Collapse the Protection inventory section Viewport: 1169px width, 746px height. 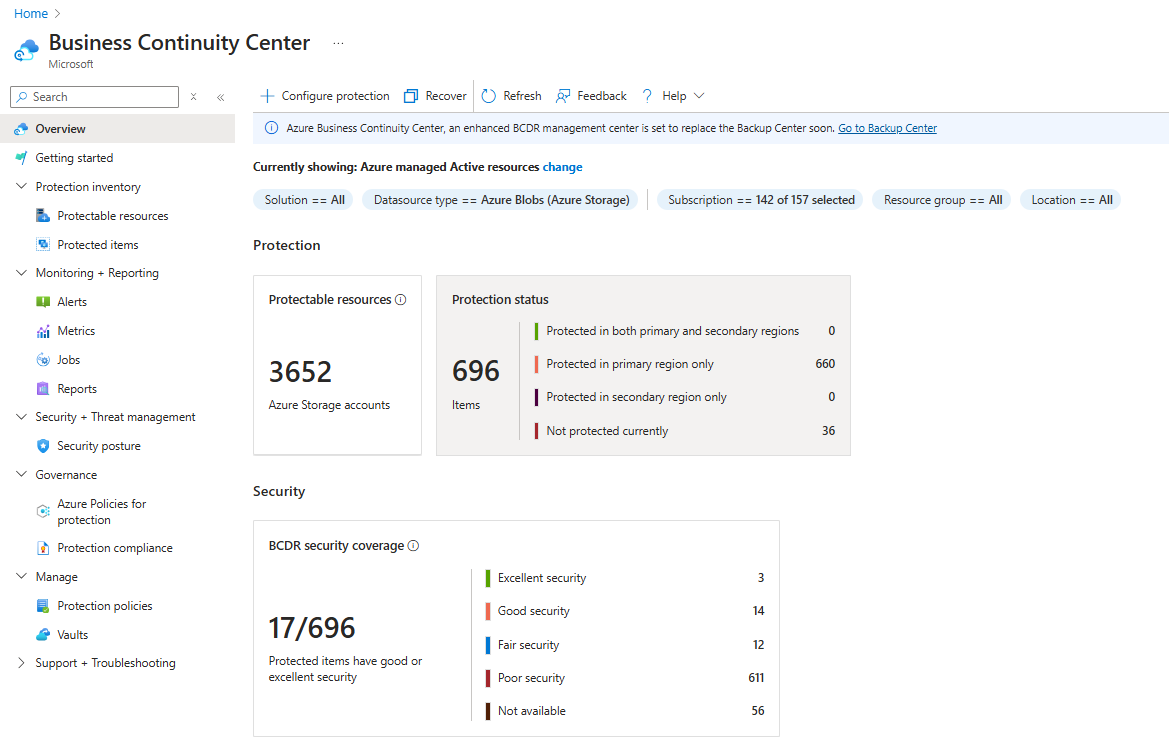coord(22,187)
